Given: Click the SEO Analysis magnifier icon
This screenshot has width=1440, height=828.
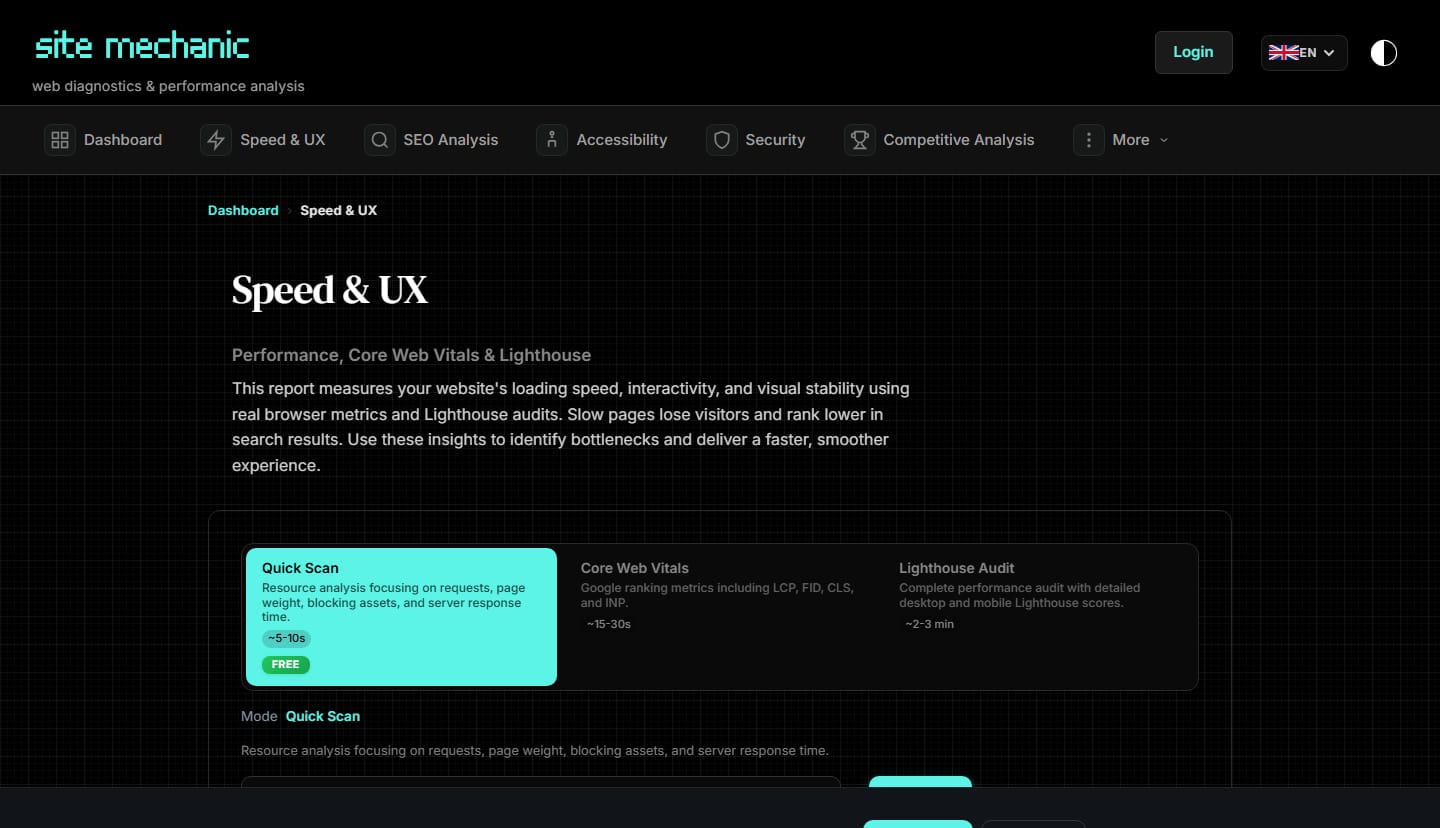Looking at the screenshot, I should coord(380,140).
